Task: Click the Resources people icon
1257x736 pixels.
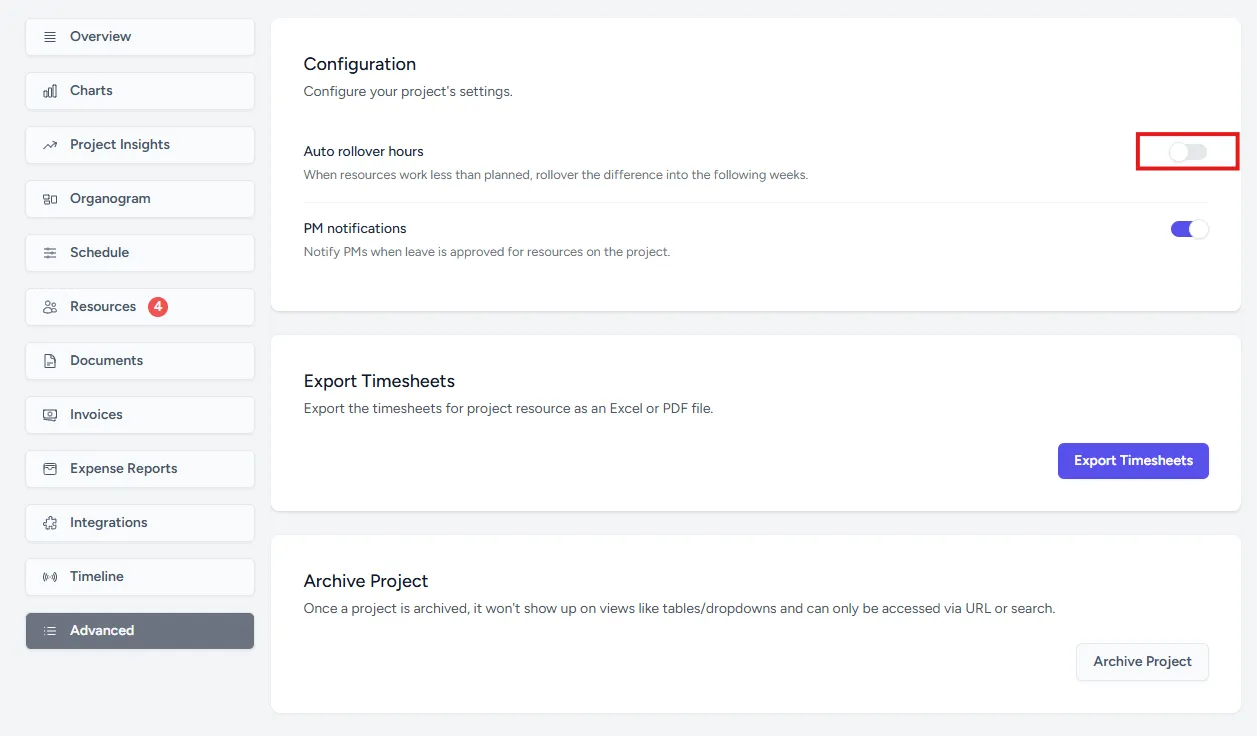Action: click(x=50, y=307)
